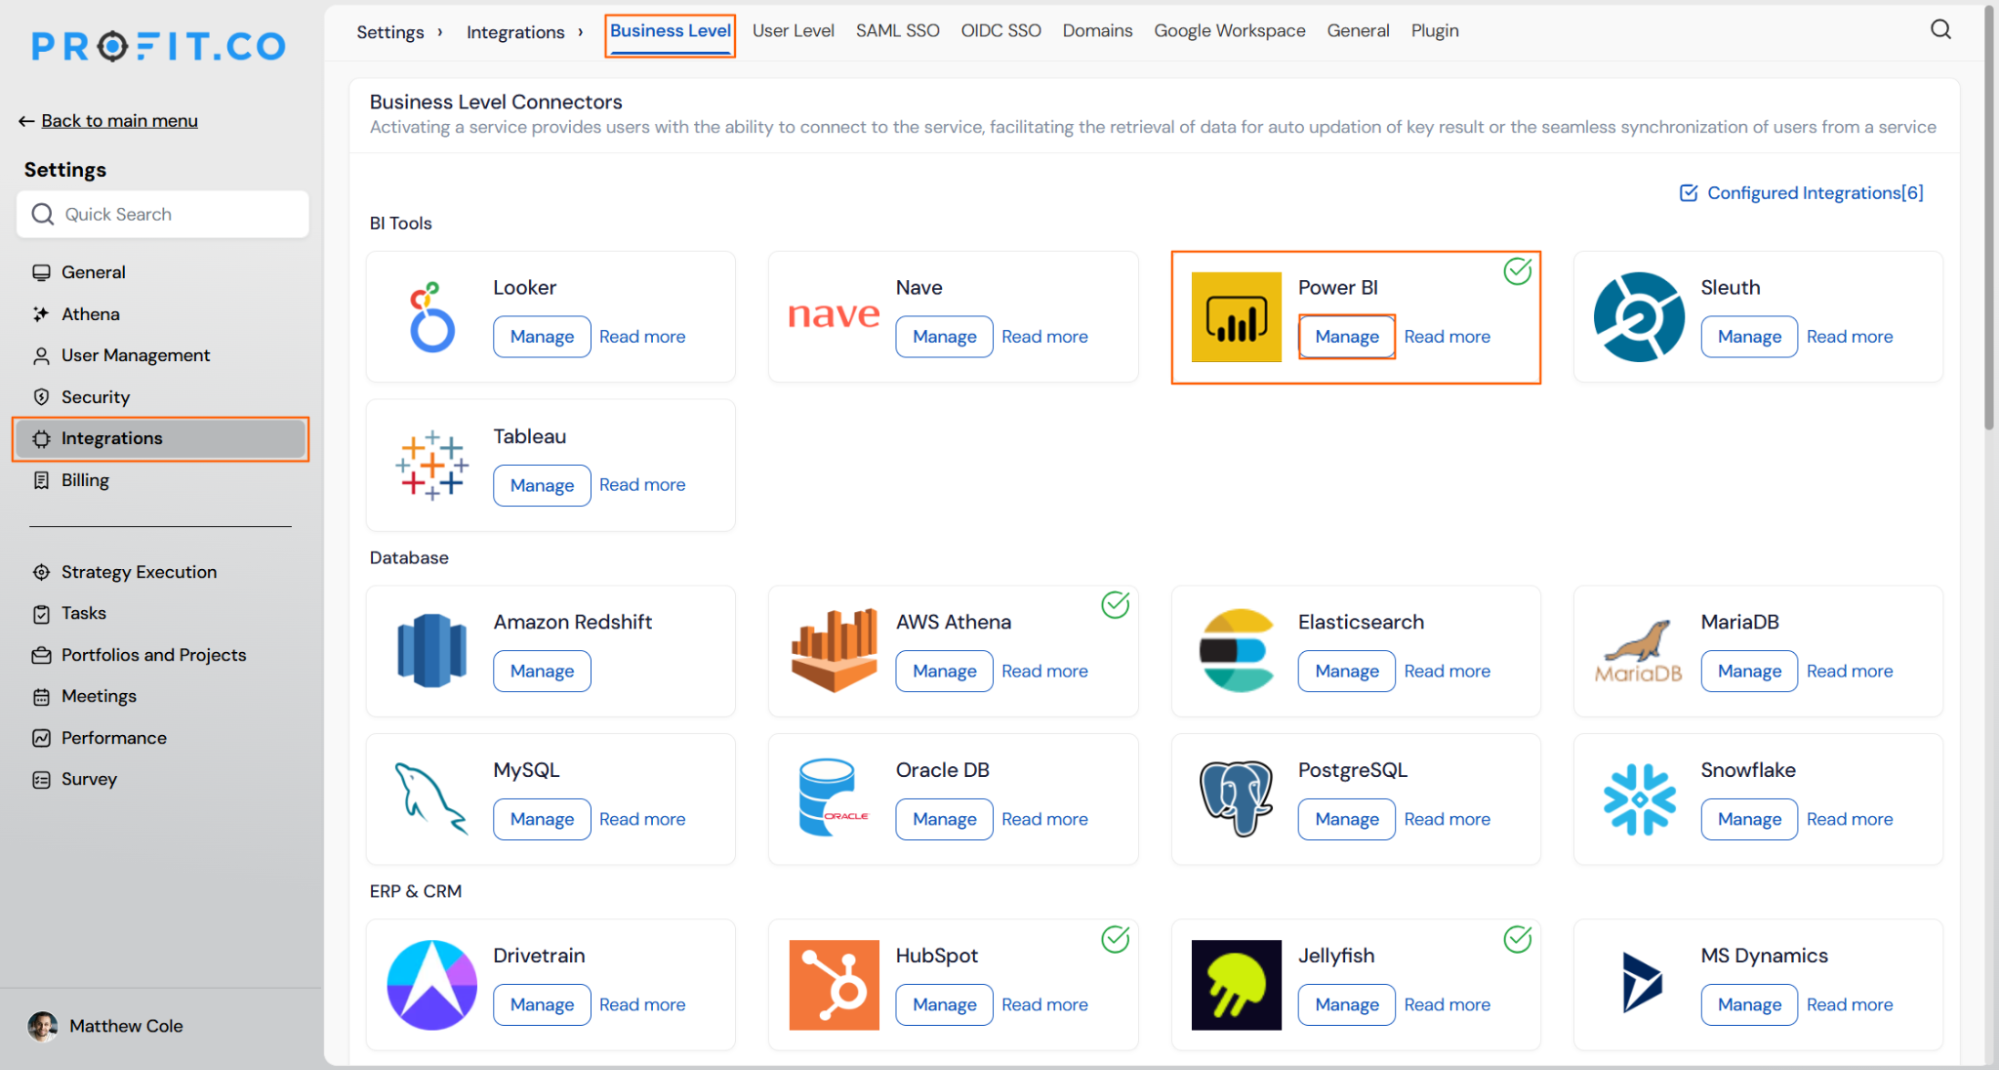Click the Tableau logo icon

click(432, 465)
